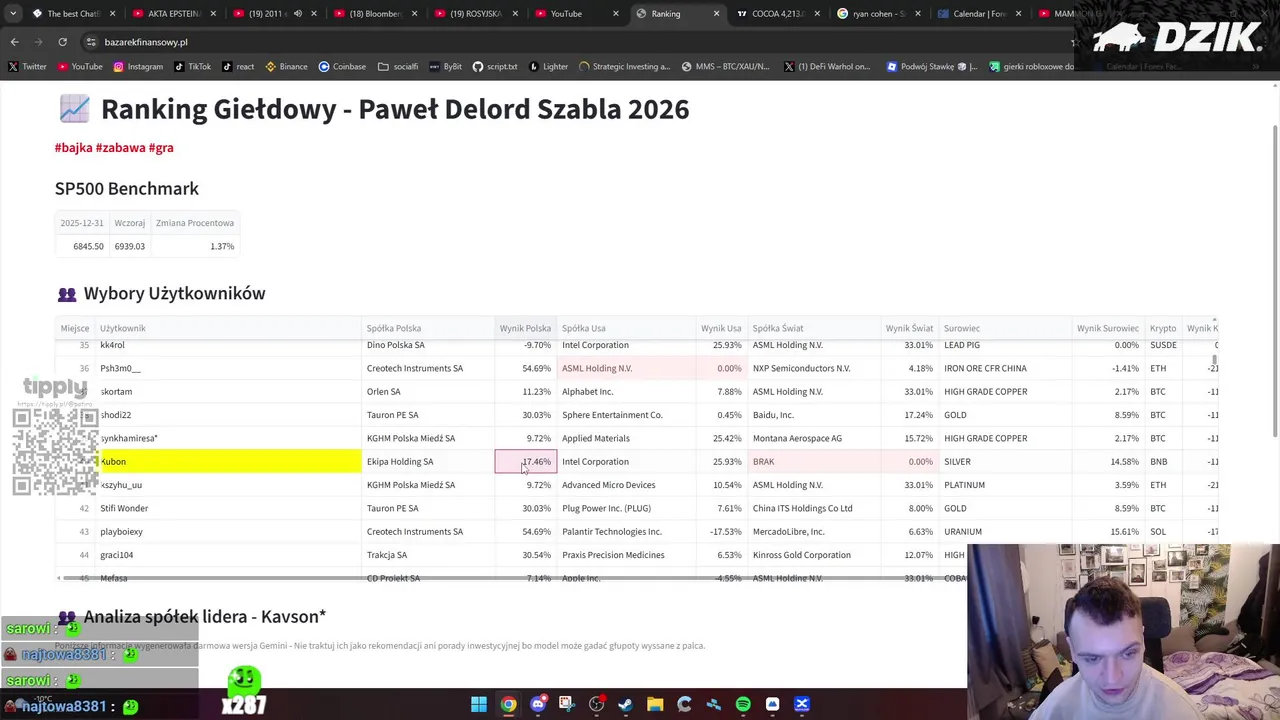Open the Instagram bookmark
The height and width of the screenshot is (720, 1280).
pos(138,67)
